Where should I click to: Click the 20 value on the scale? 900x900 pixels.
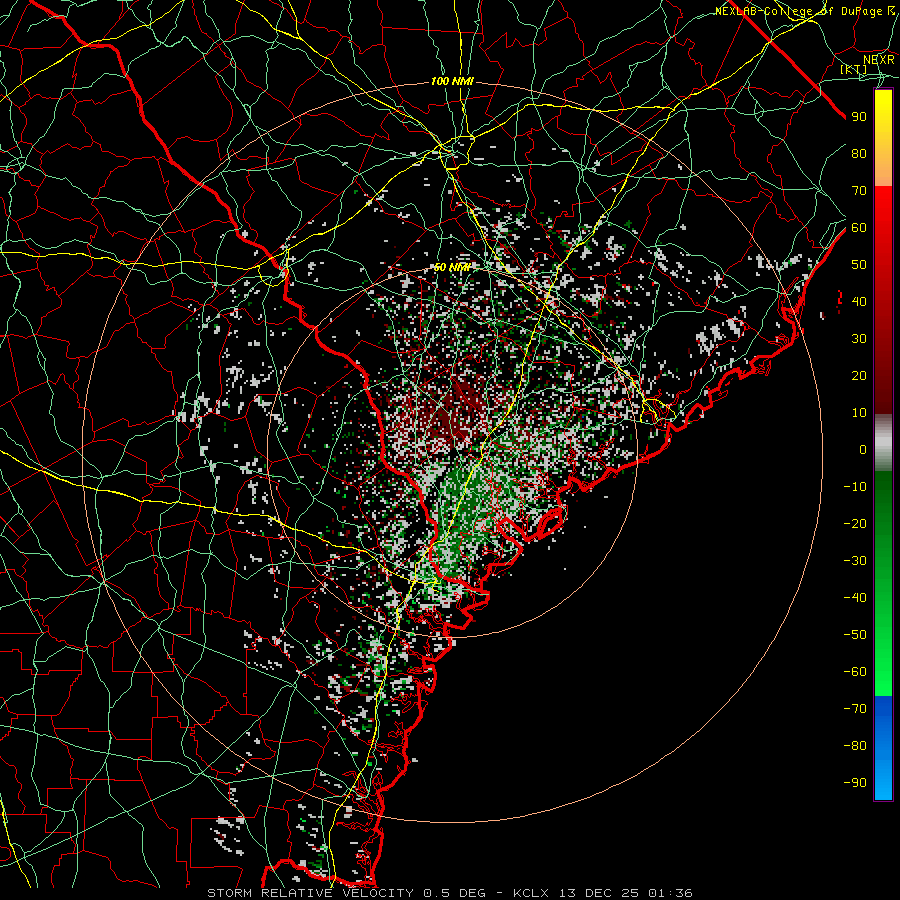pos(859,376)
